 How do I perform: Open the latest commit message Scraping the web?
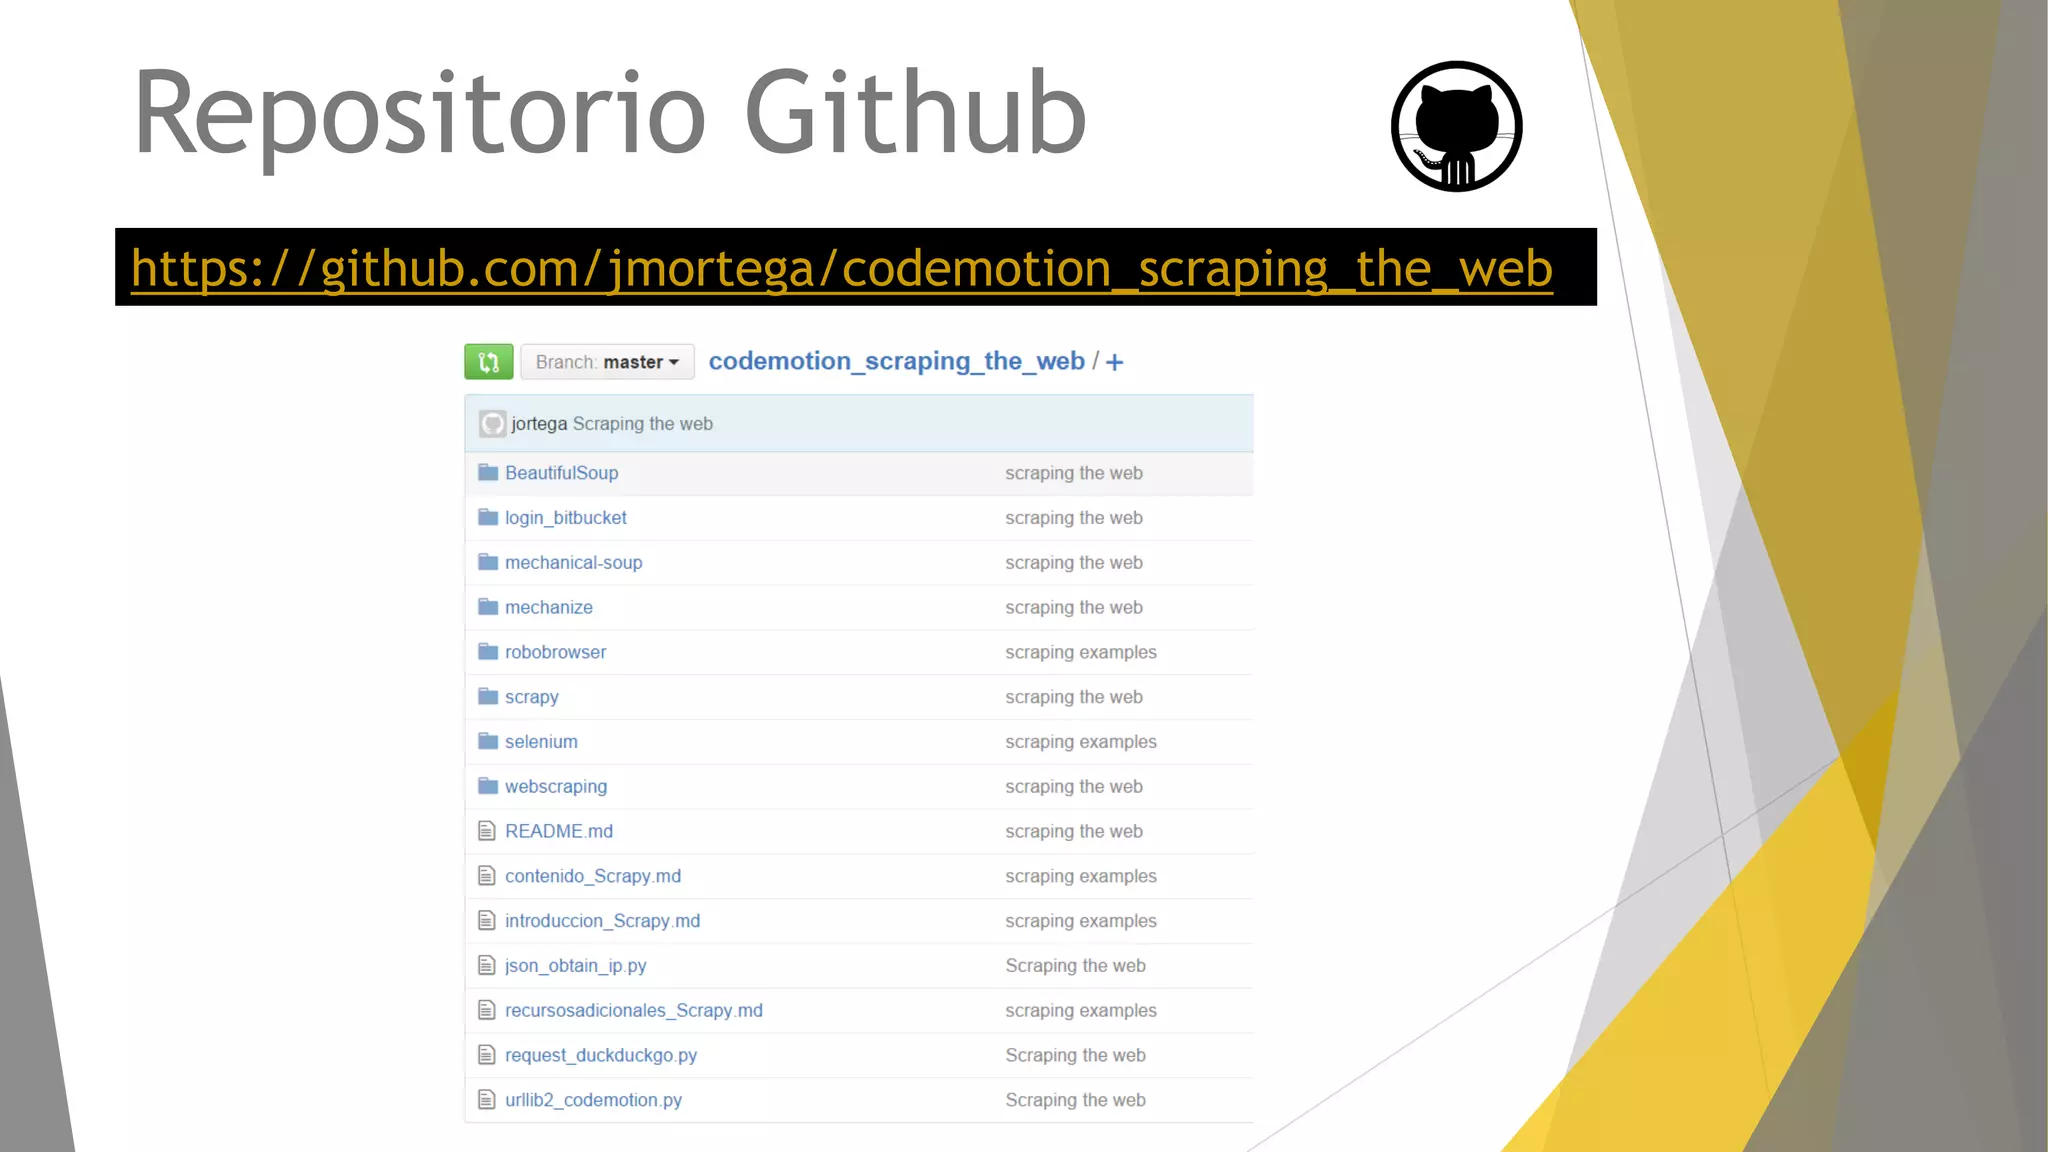pyautogui.click(x=642, y=424)
